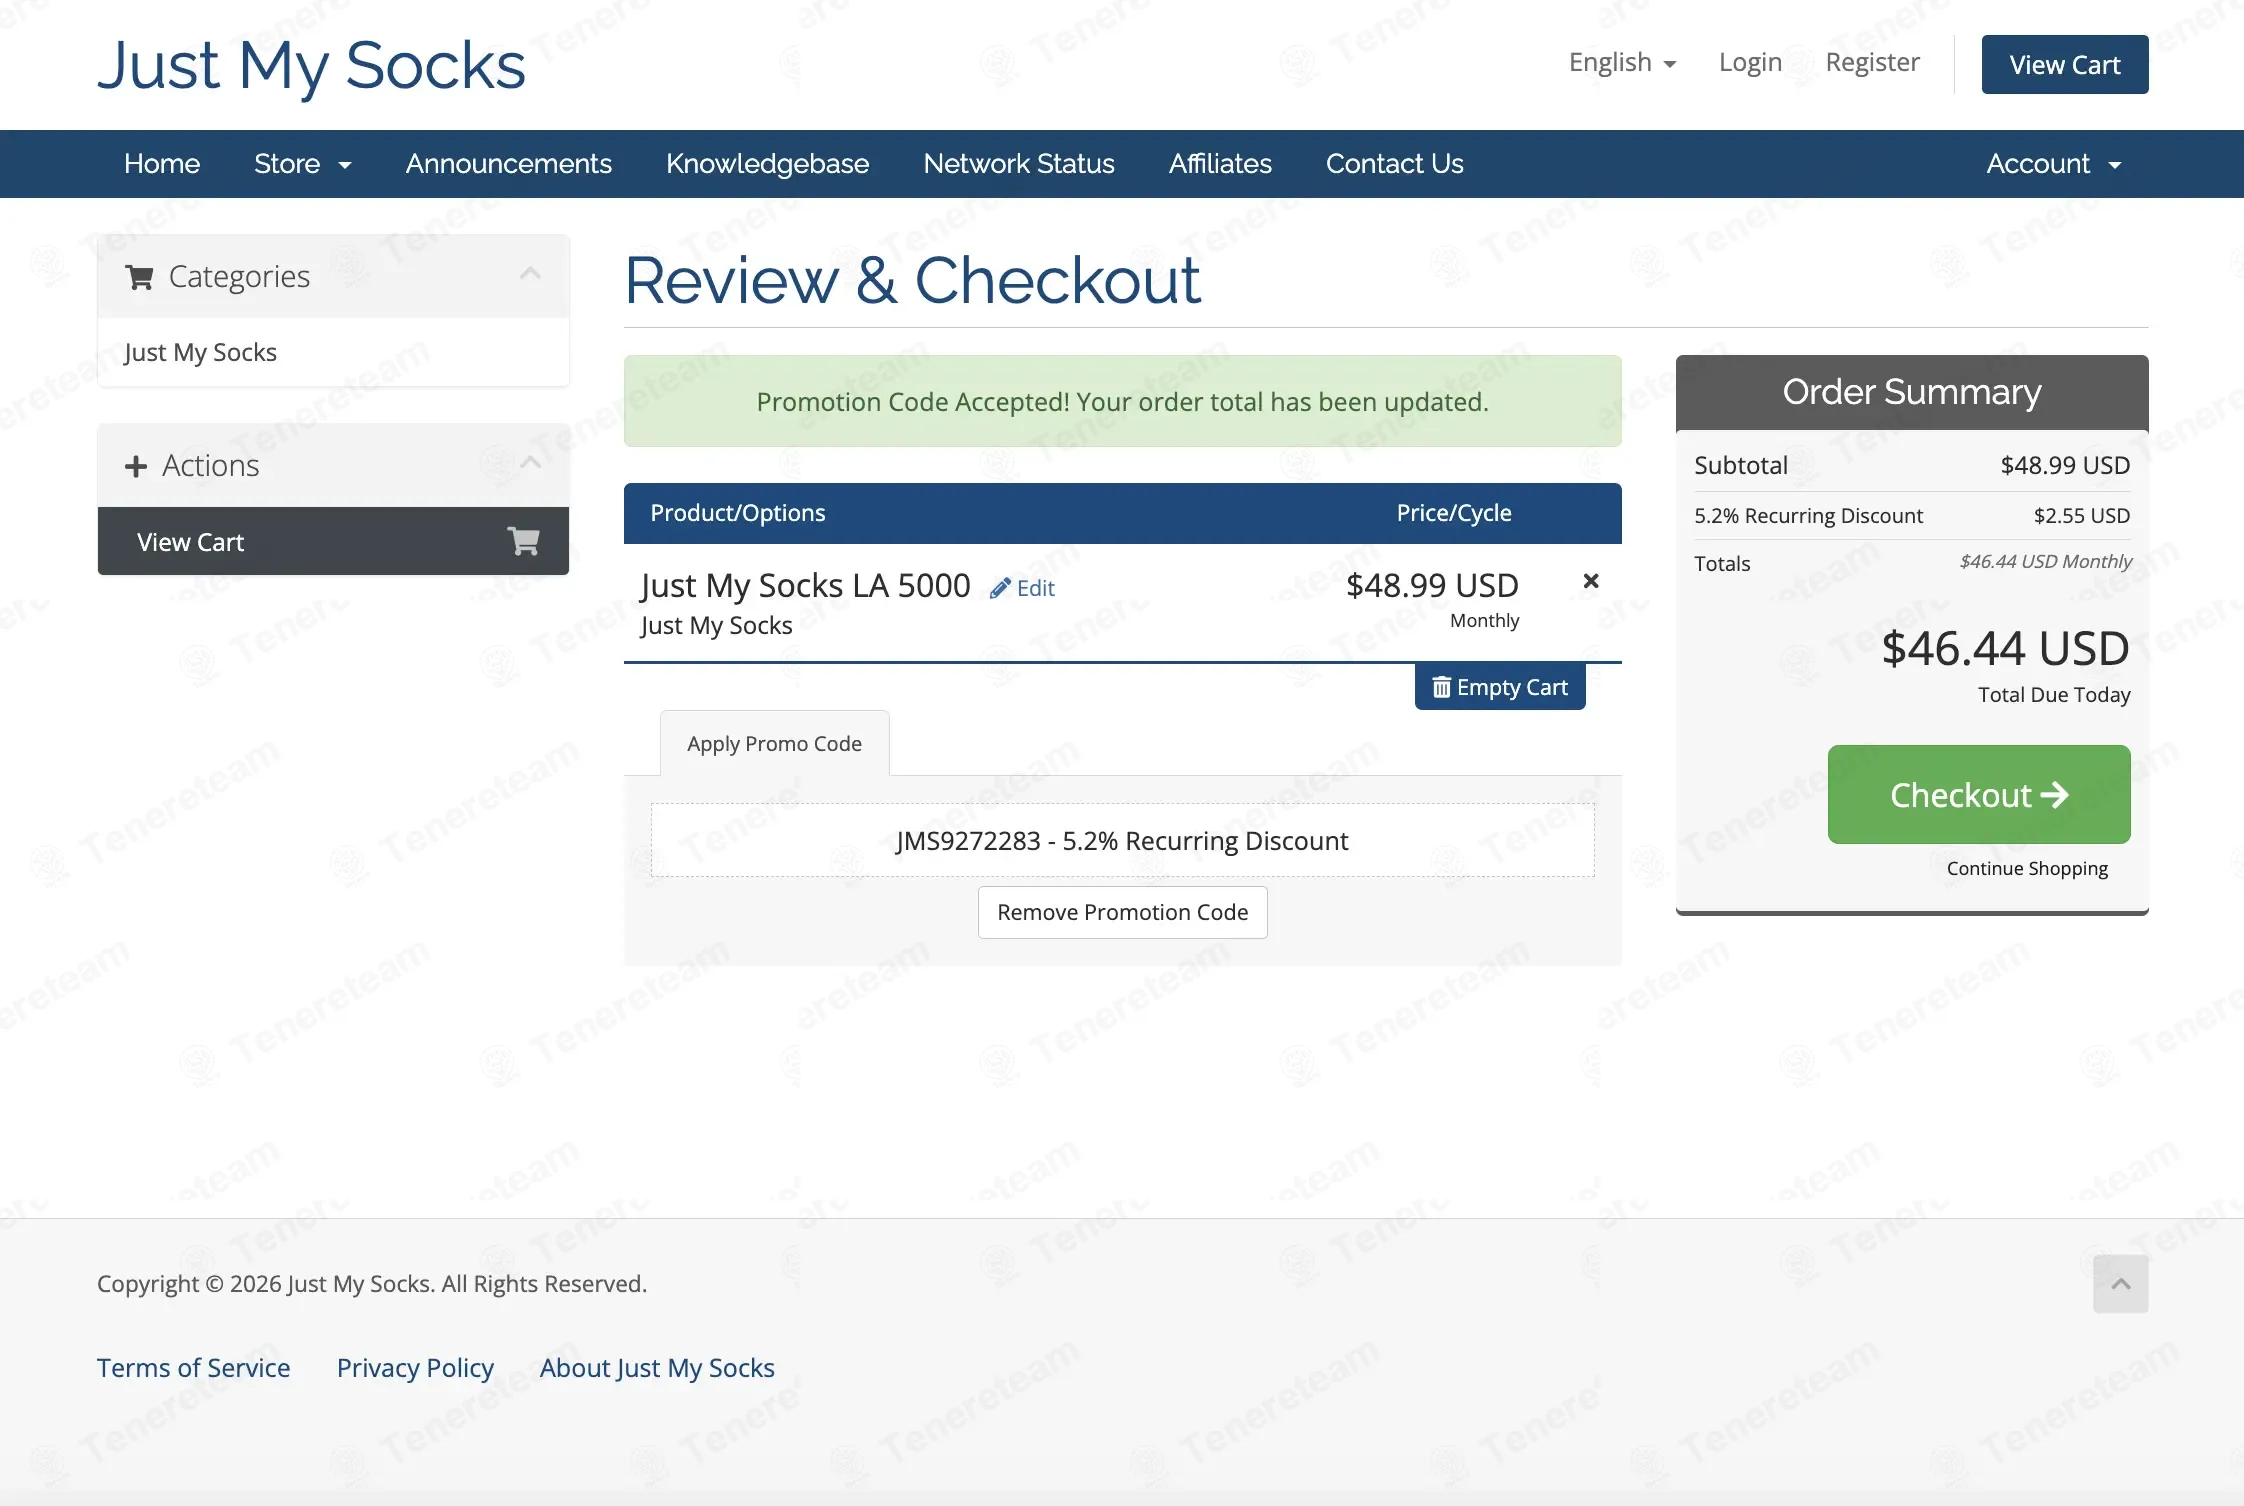Click the shopping cart icon beside Categories
This screenshot has height=1506, width=2244.
click(139, 277)
